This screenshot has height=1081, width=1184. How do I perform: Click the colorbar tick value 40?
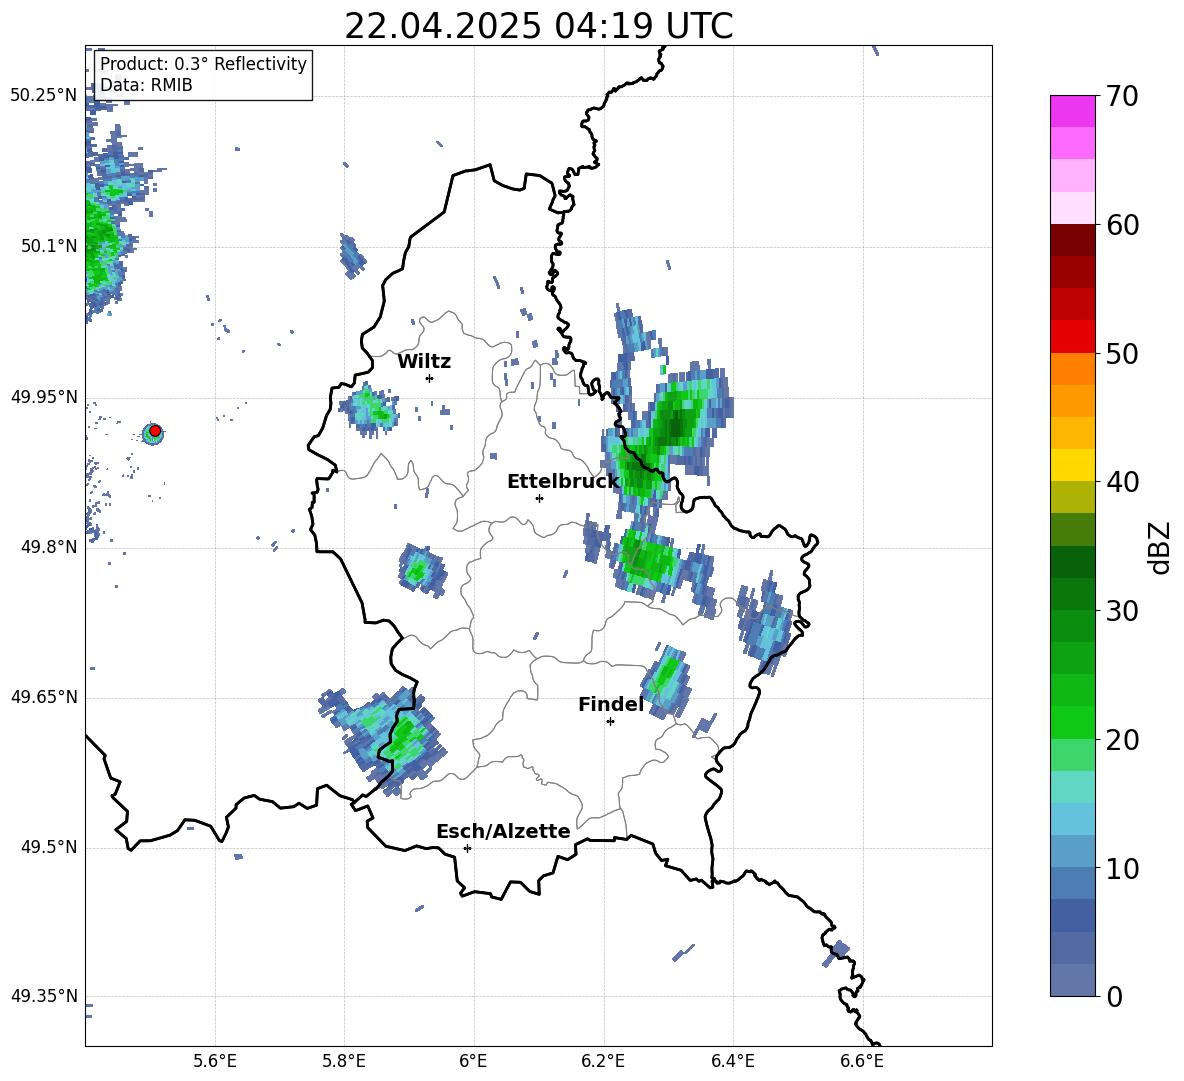tap(1122, 482)
